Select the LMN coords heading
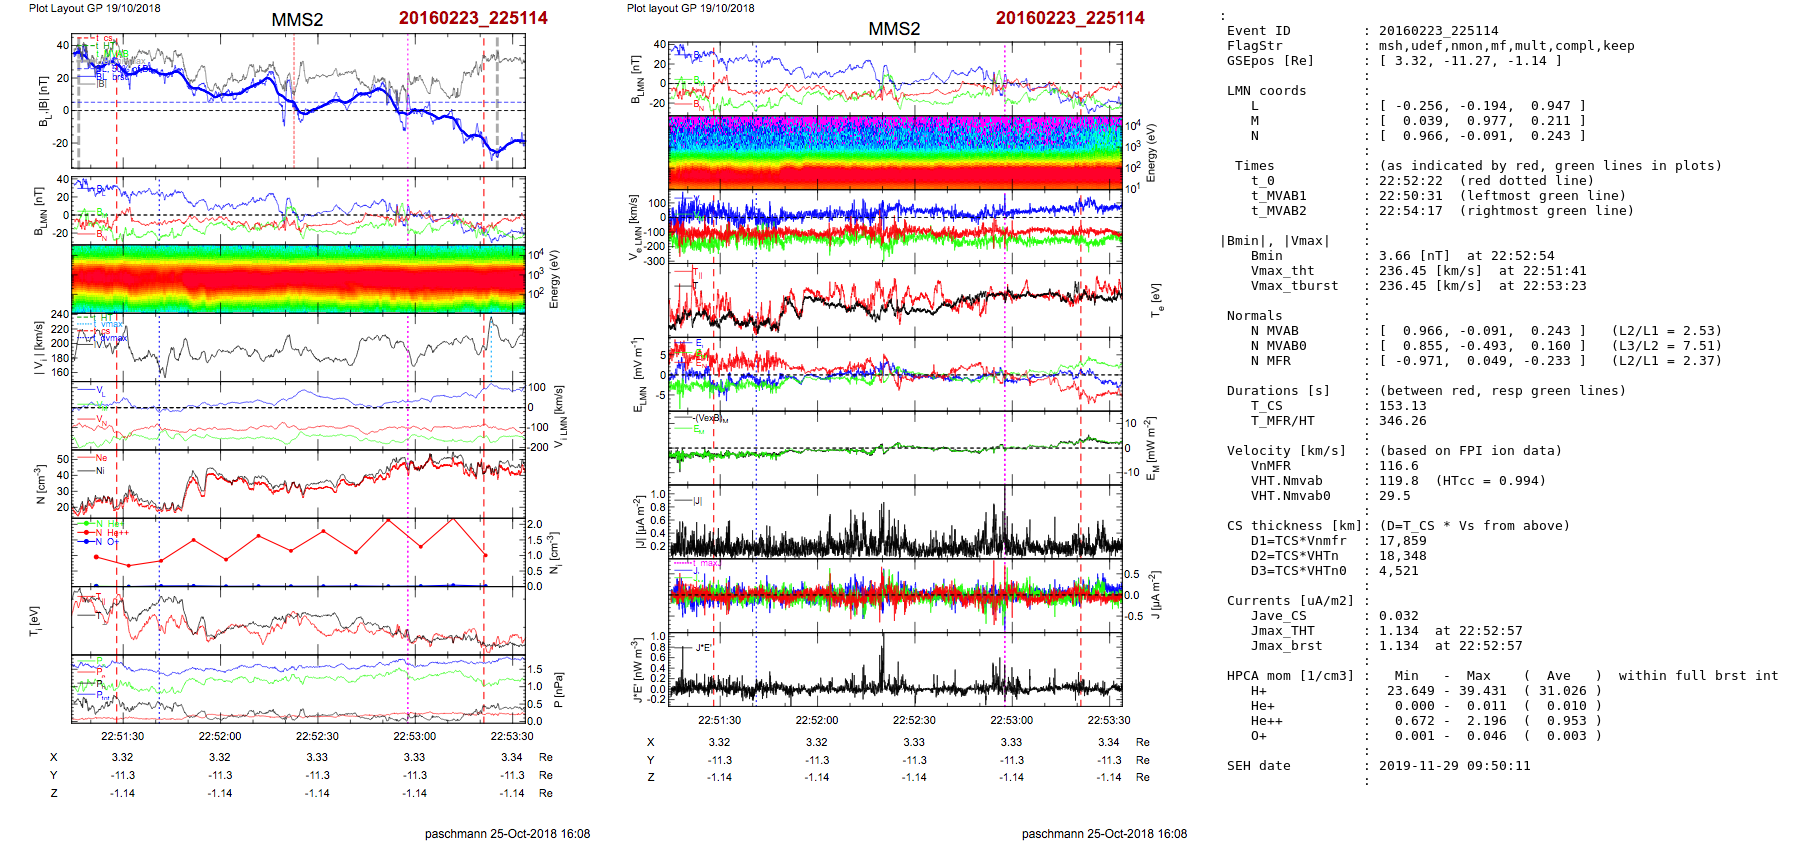Screen dimensions: 1804x841 [x=1266, y=91]
